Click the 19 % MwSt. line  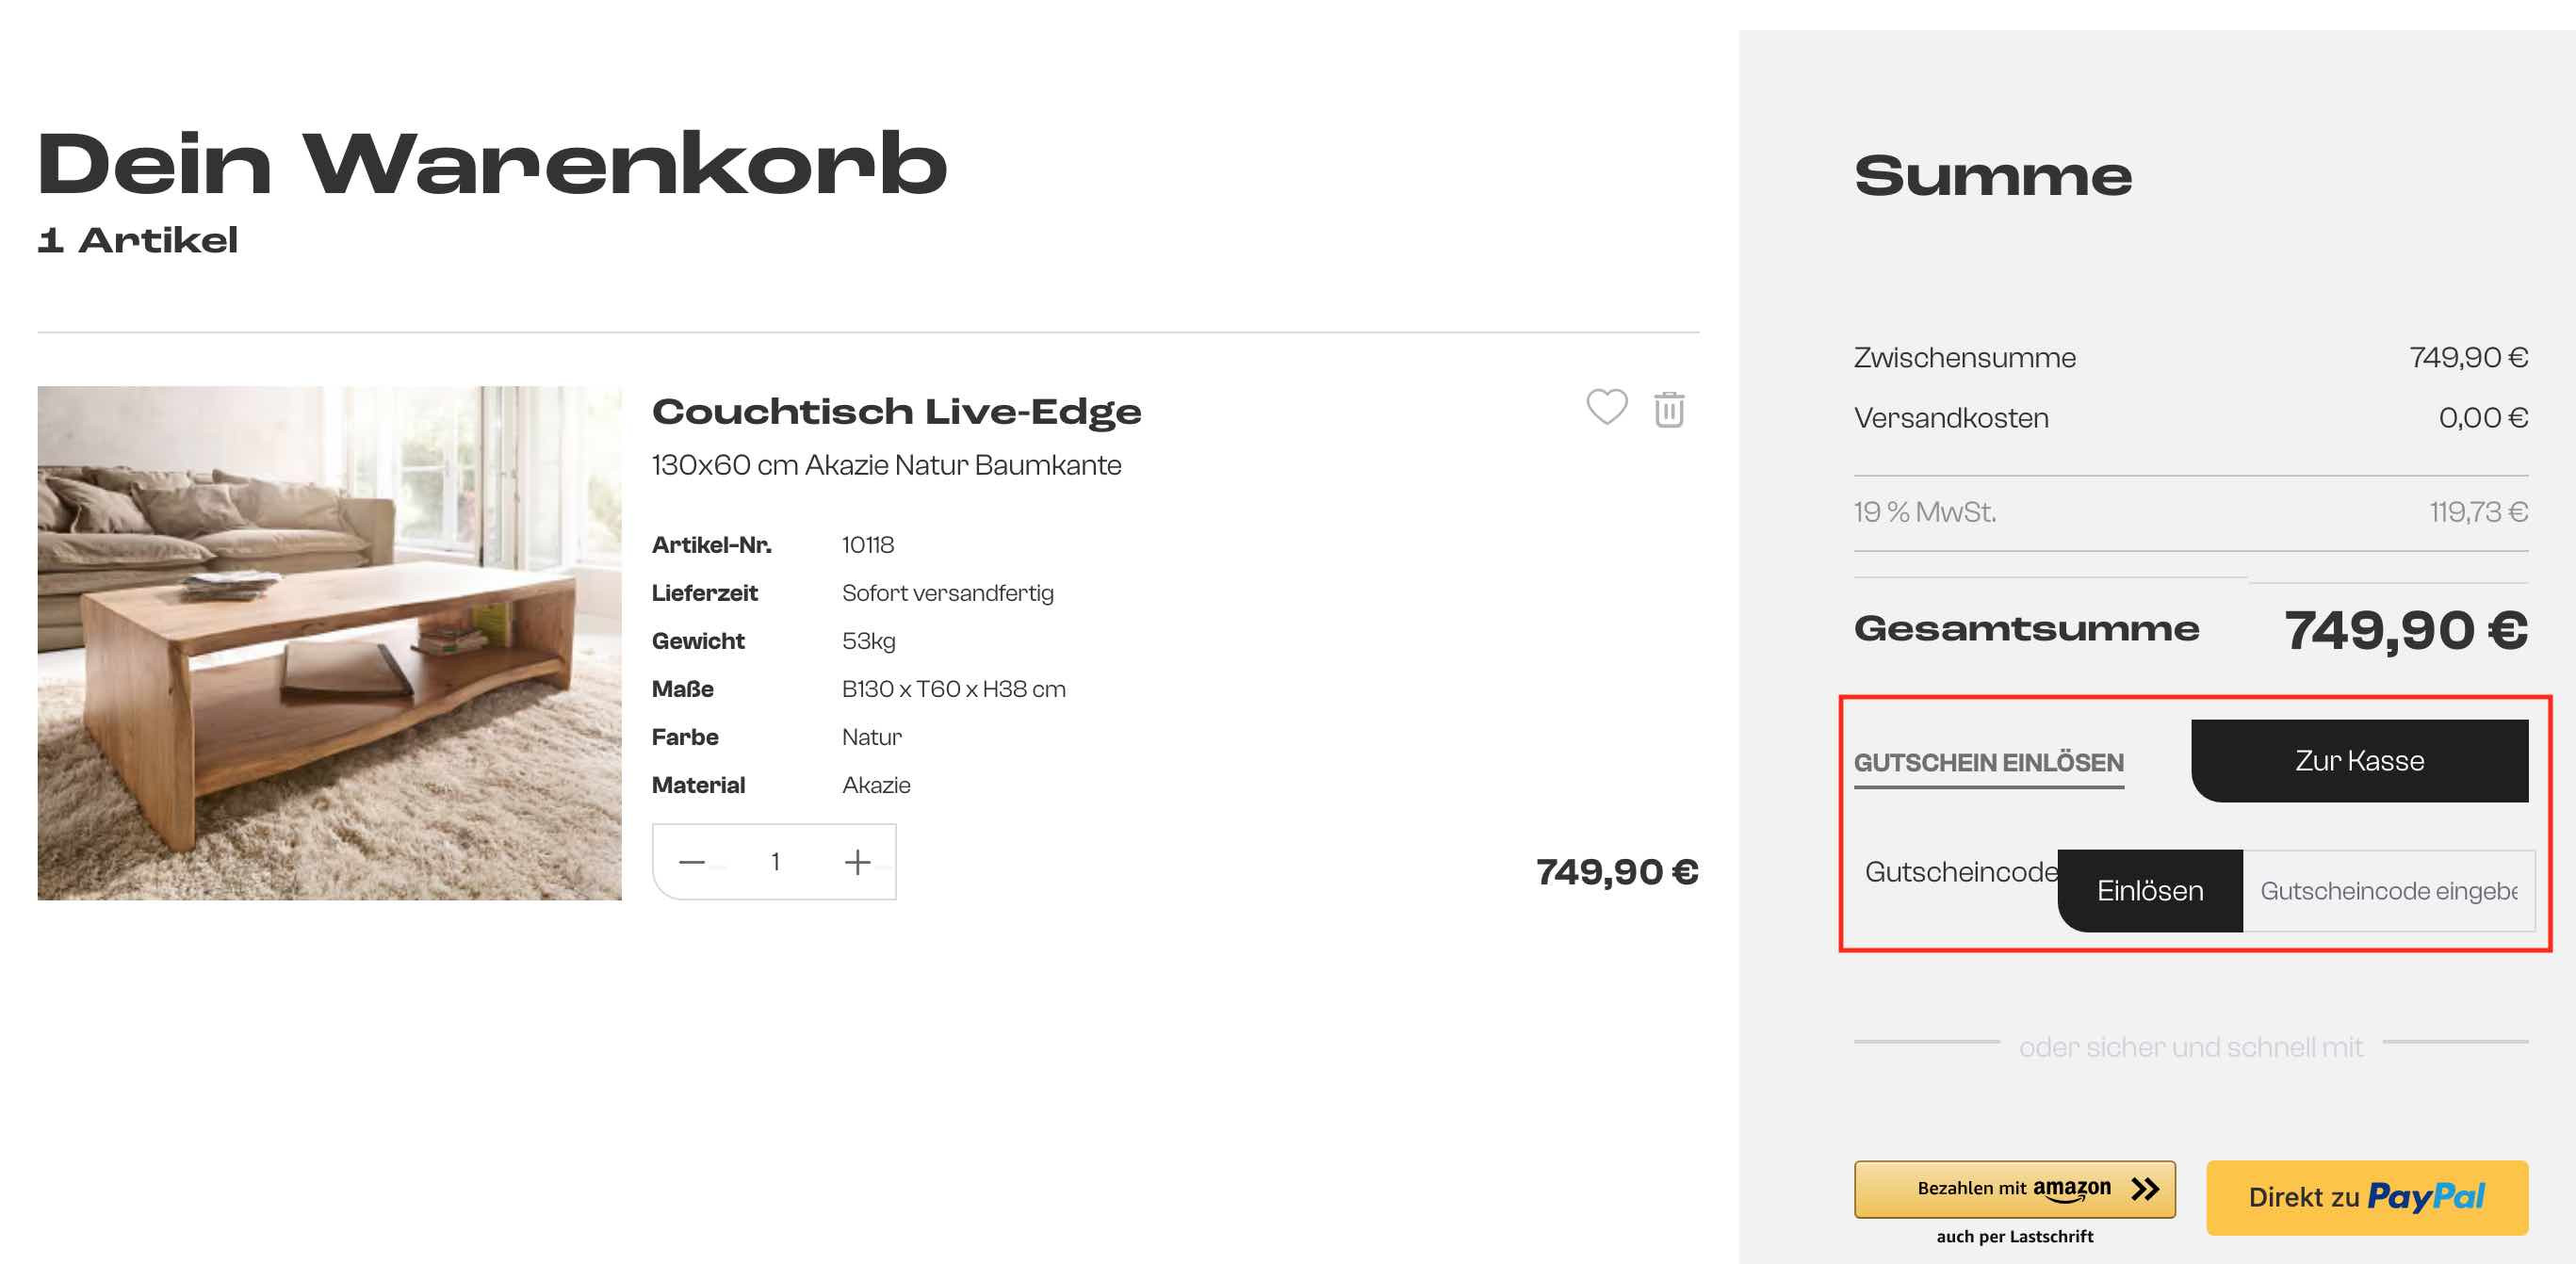[1924, 512]
